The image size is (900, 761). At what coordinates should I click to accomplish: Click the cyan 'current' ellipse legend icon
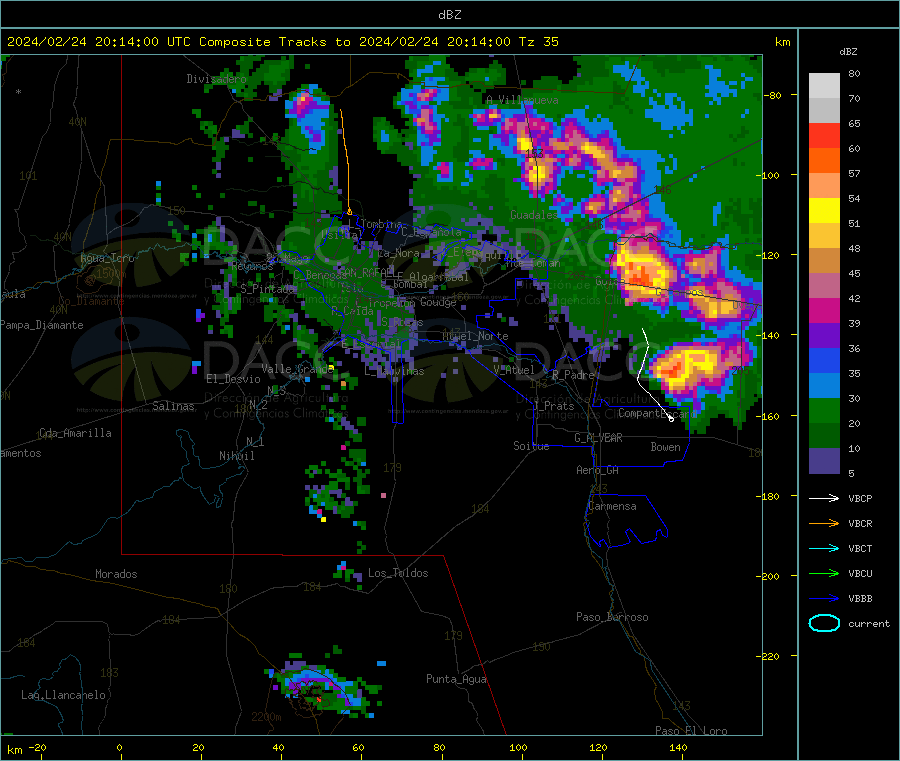[x=824, y=623]
